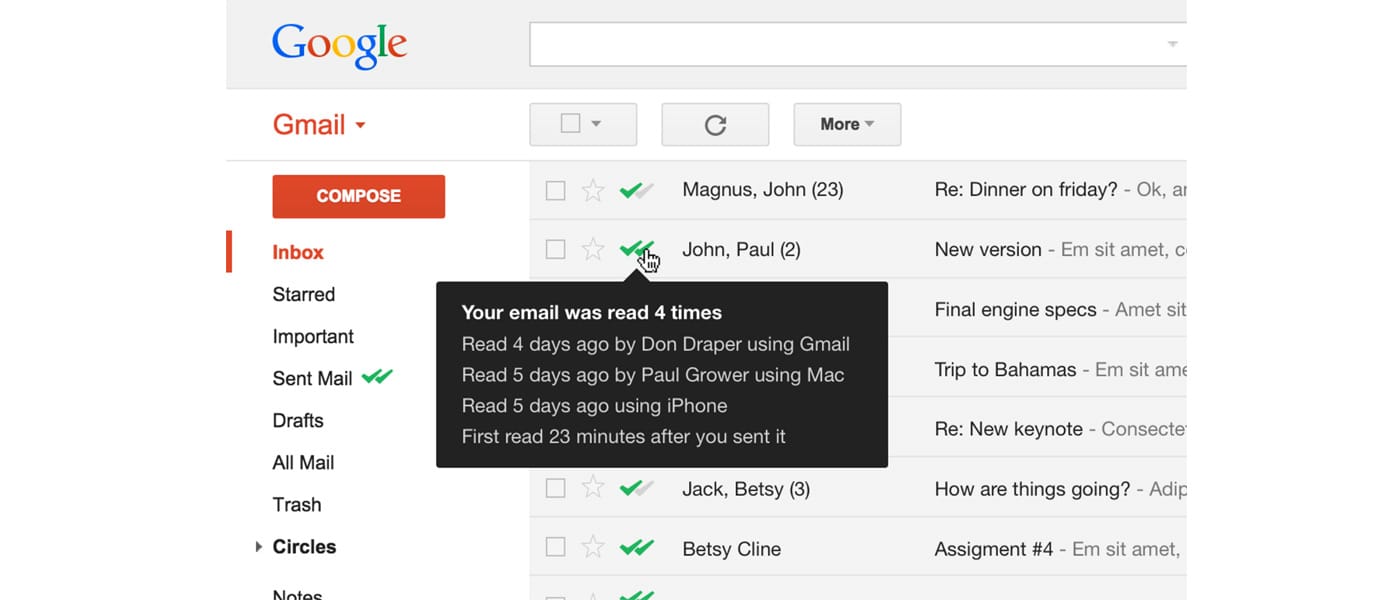The height and width of the screenshot is (600, 1388).
Task: Refresh the inbox with the reload button
Action: pyautogui.click(x=715, y=125)
